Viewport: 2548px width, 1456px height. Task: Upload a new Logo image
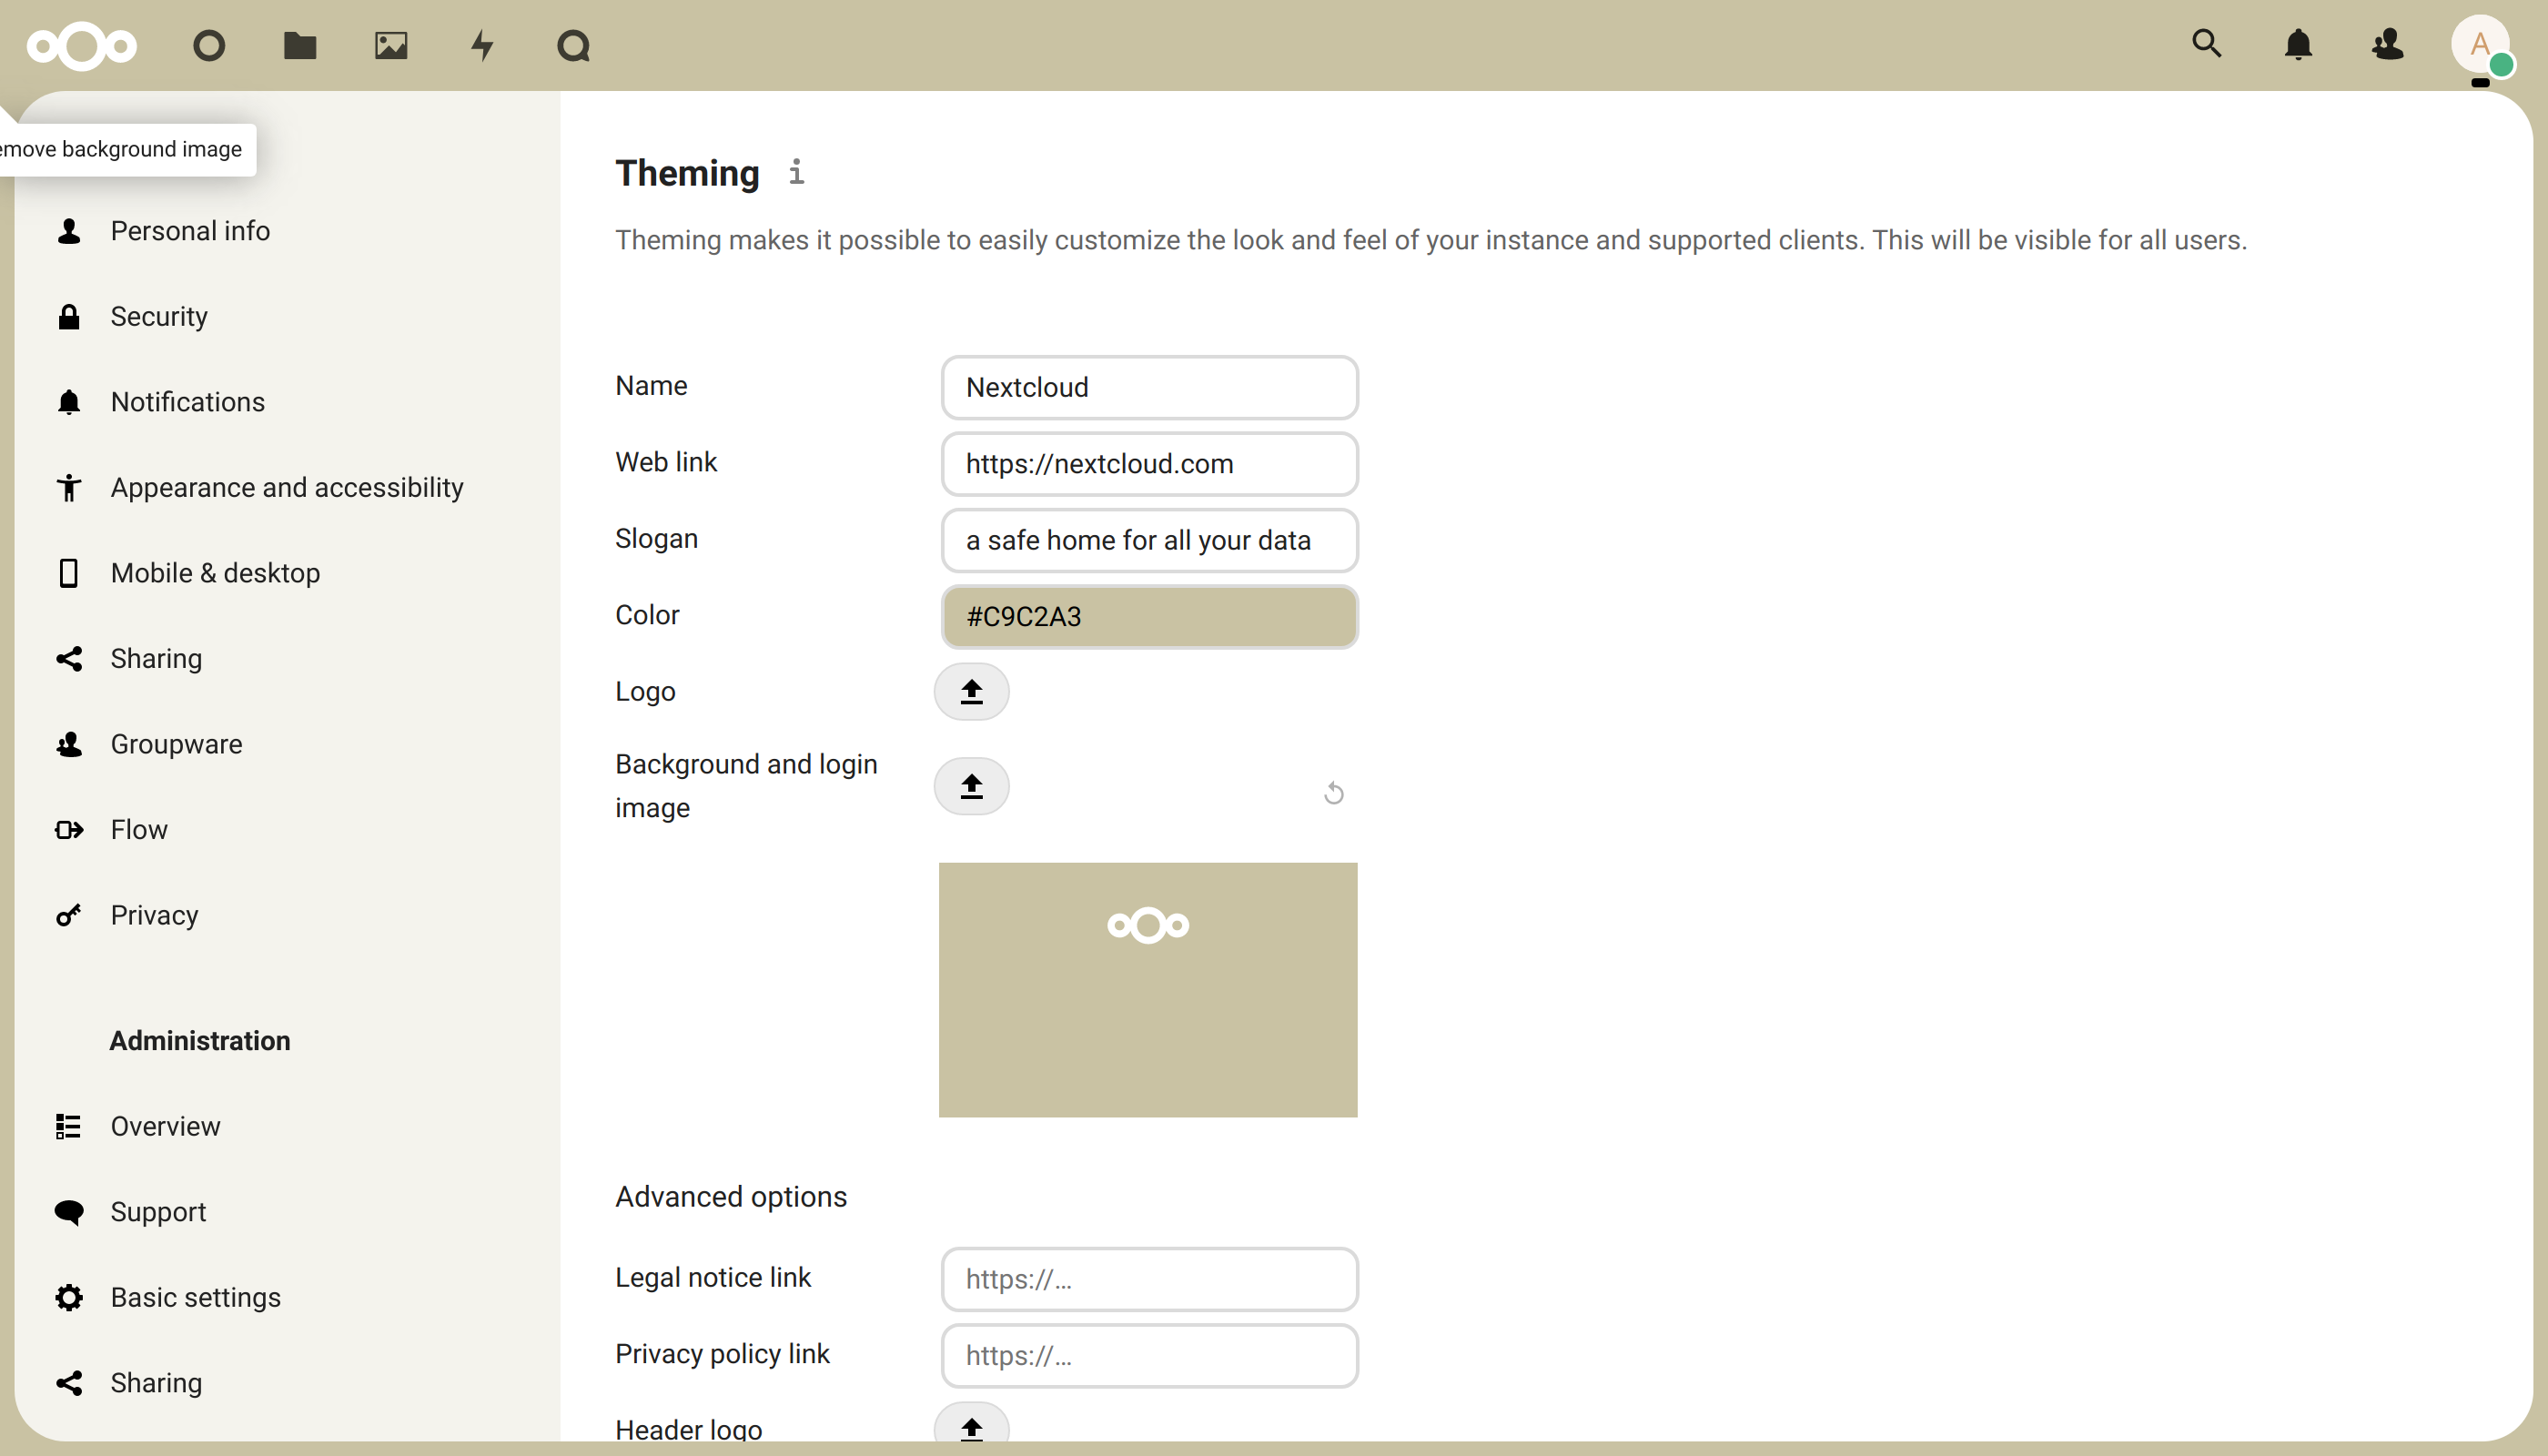click(x=971, y=691)
